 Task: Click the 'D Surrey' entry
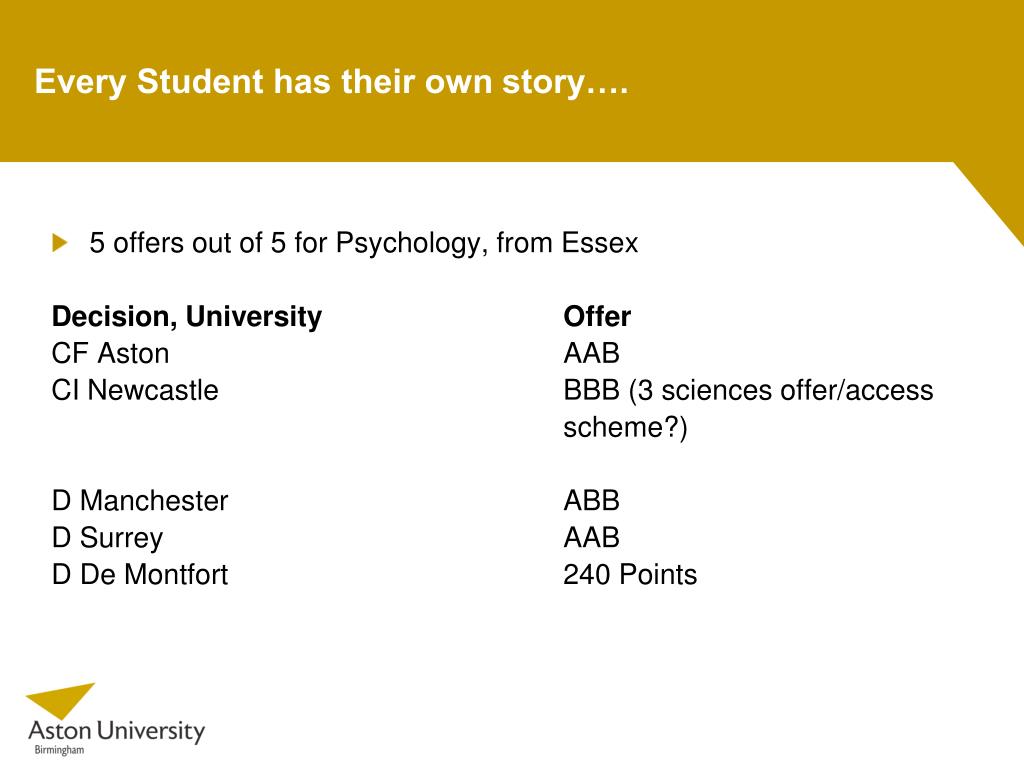coord(107,538)
